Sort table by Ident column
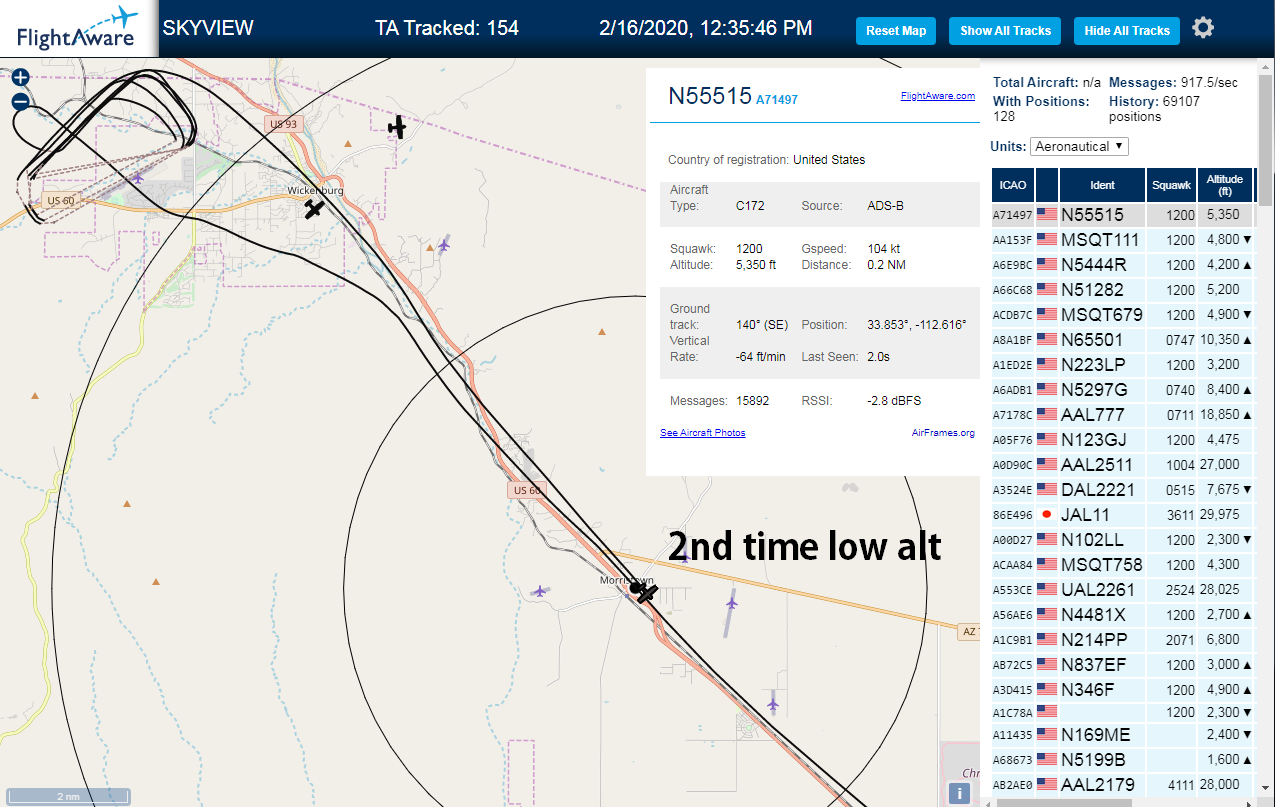This screenshot has height=807, width=1275. click(x=1102, y=185)
